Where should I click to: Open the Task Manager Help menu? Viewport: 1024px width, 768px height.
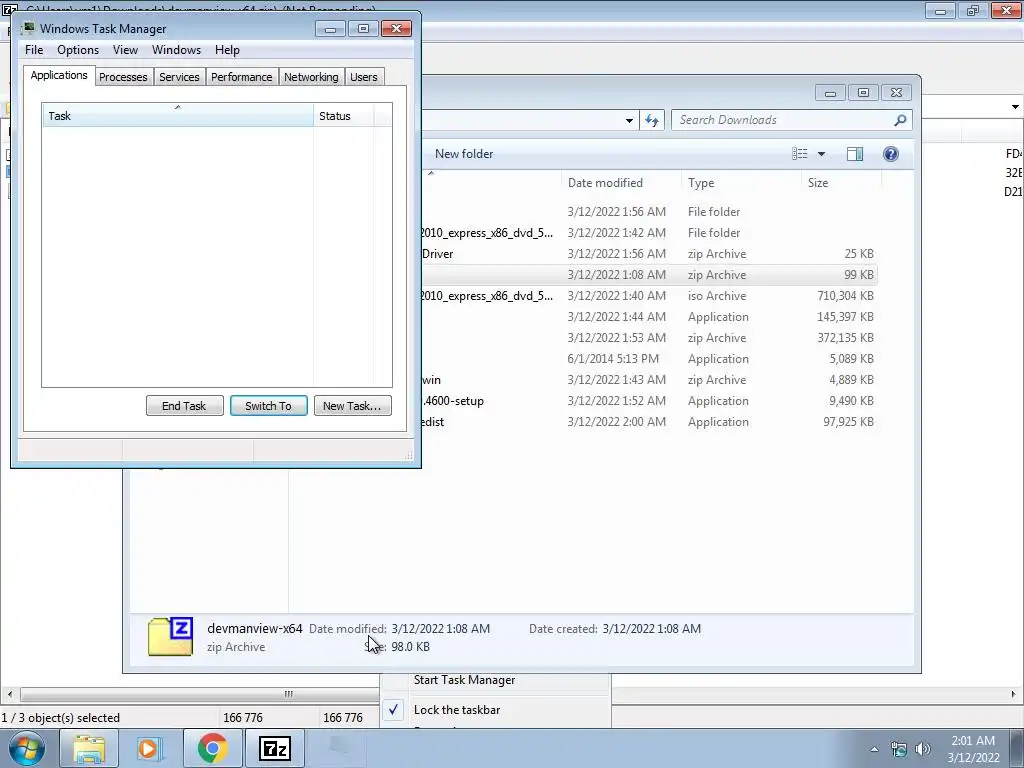point(227,50)
